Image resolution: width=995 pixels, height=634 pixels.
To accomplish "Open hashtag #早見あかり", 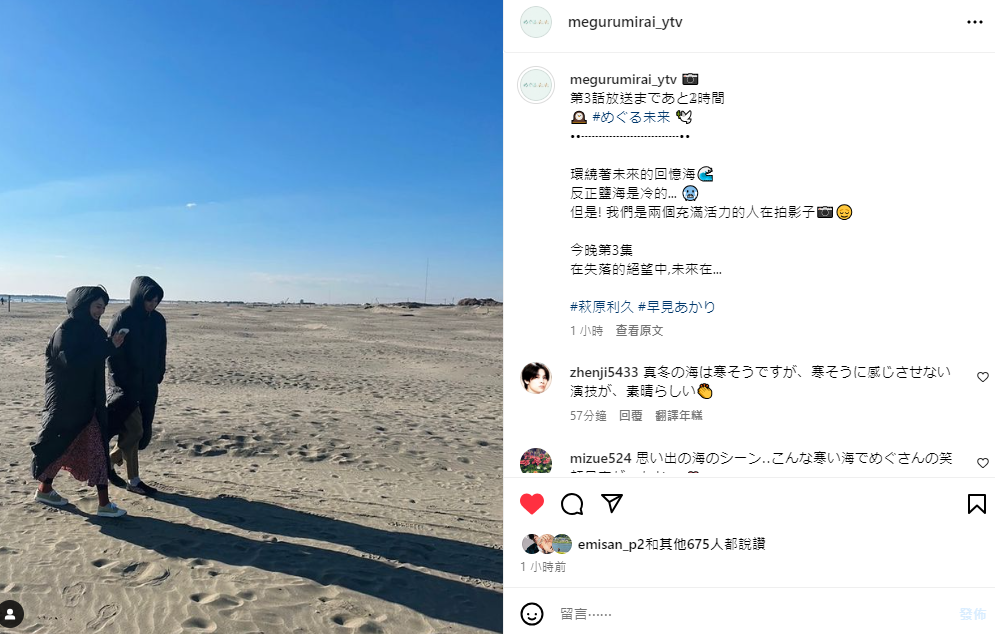I will tap(676, 307).
